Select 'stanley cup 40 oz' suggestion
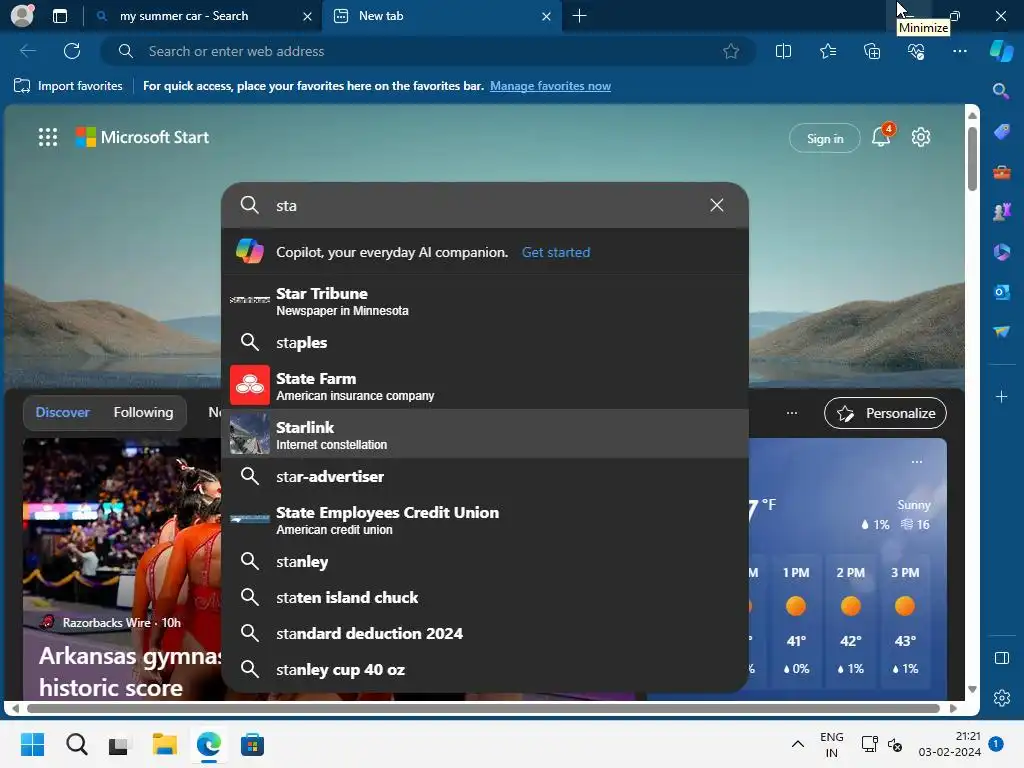The width and height of the screenshot is (1024, 768). click(x=485, y=669)
